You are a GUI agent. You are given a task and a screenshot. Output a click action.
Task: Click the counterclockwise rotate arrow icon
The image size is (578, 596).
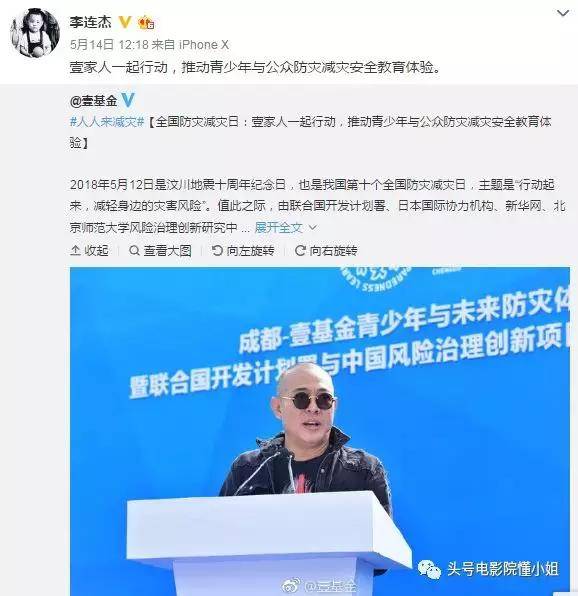[x=217, y=250]
